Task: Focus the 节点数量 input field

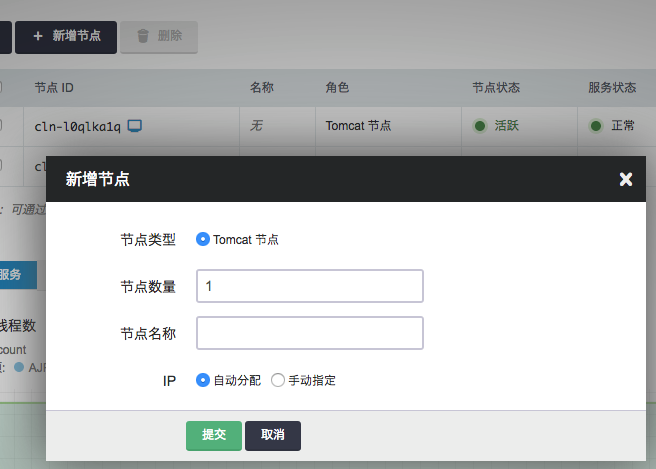Action: coord(310,286)
